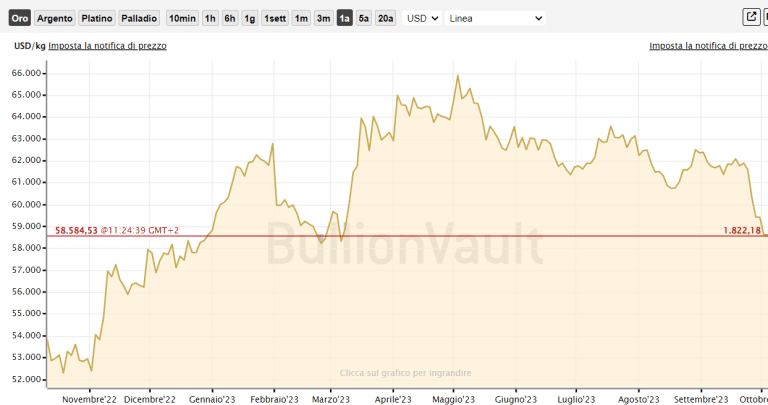This screenshot has height=405, width=768.
Task: Switch chart to 5a range
Action: 364,18
